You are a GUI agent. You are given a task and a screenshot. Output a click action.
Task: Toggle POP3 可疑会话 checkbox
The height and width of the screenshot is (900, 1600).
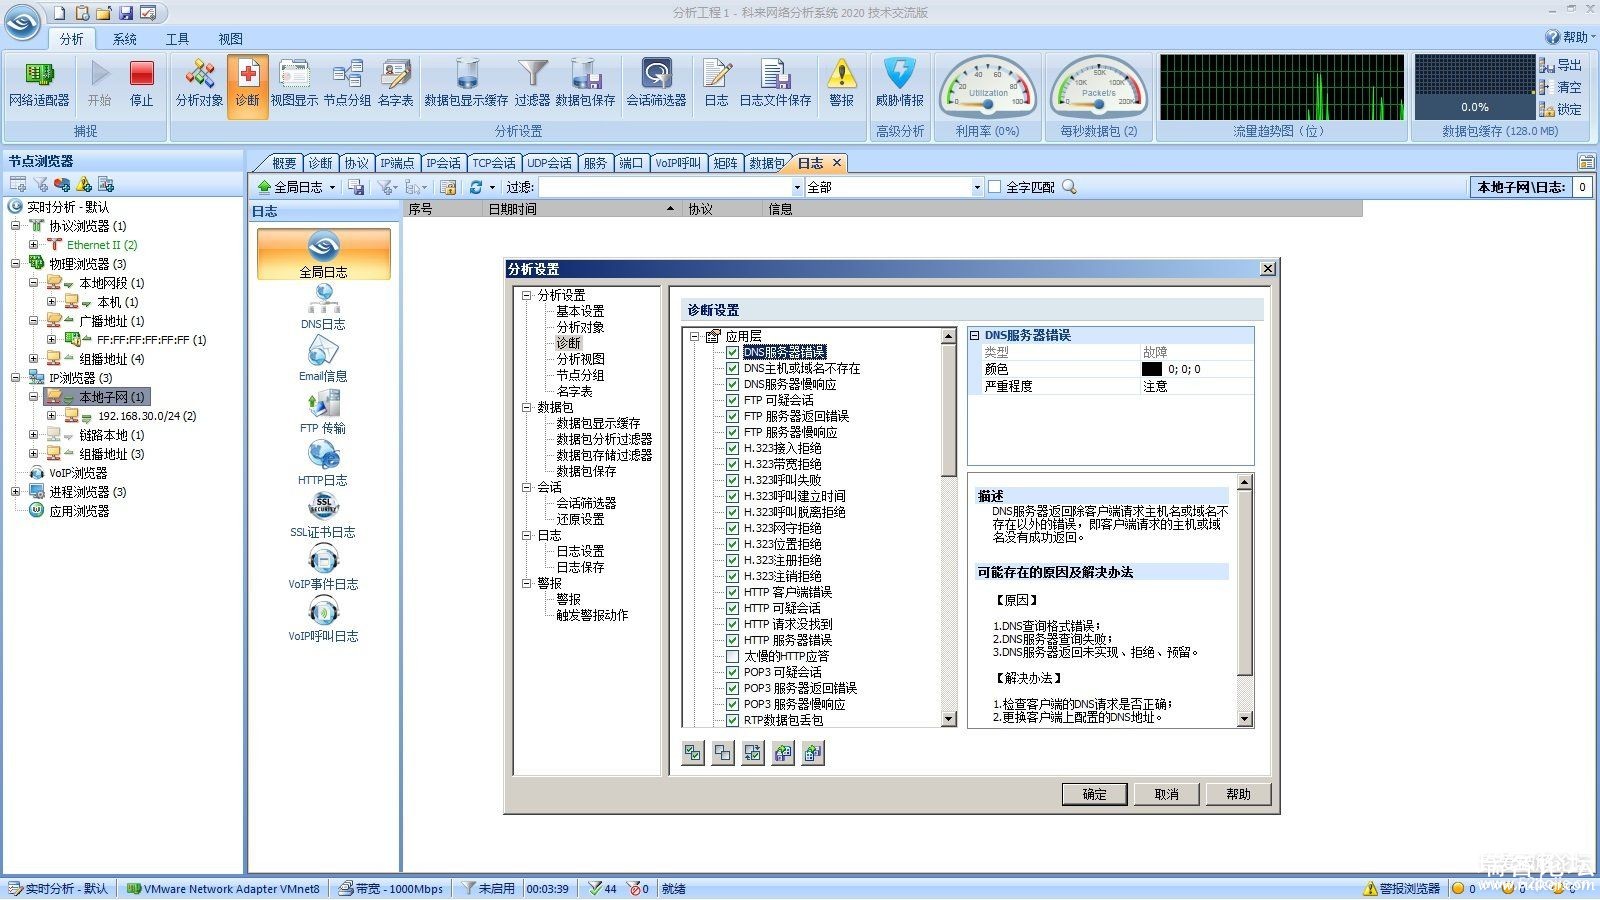click(x=732, y=672)
